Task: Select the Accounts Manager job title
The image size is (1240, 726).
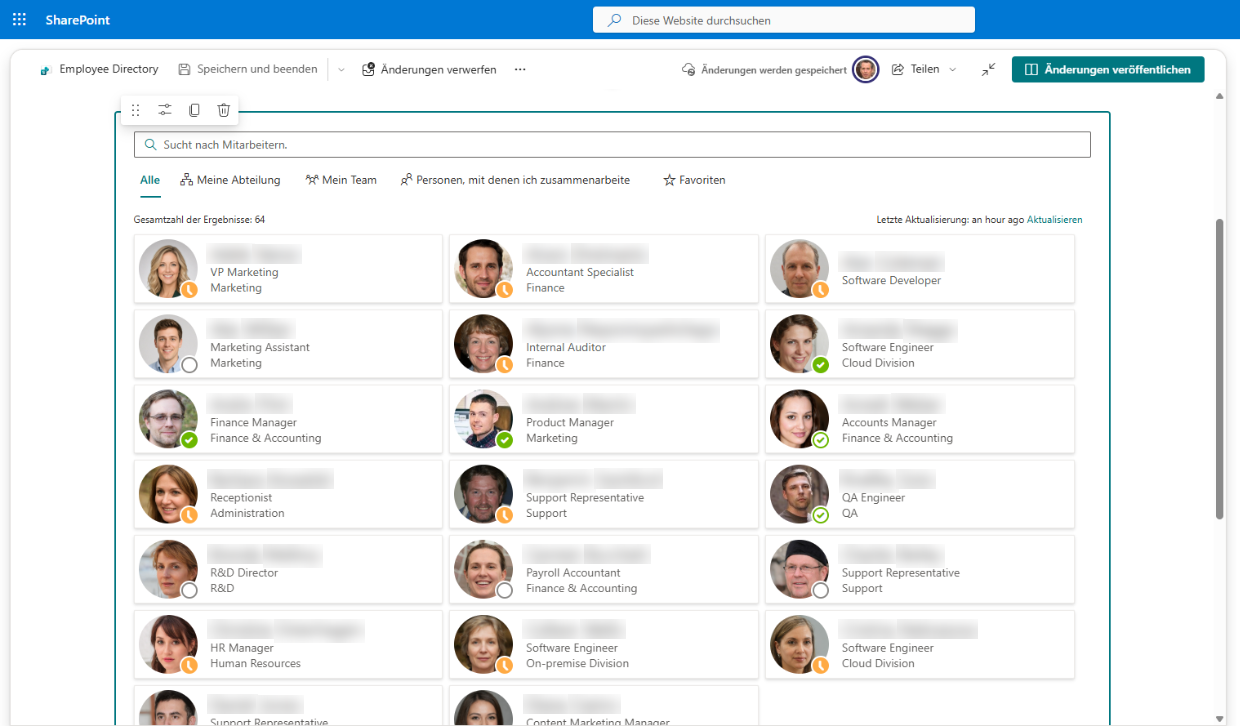Action: click(889, 423)
